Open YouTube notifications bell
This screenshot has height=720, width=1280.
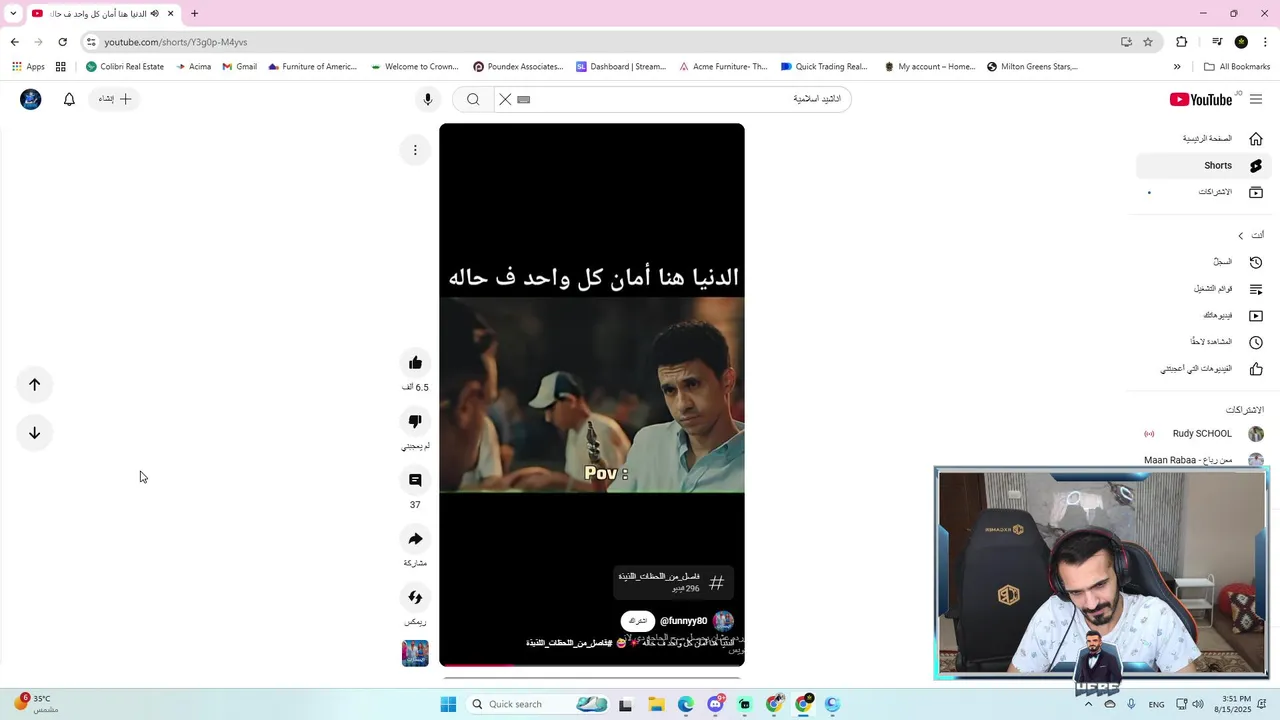[x=69, y=99]
